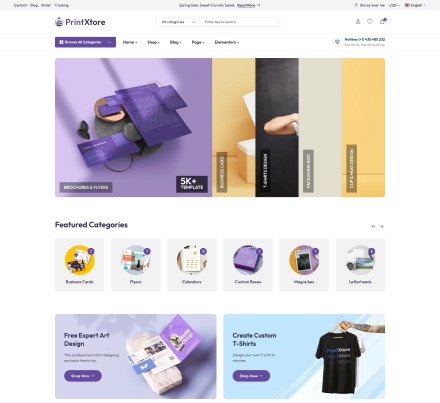The image size is (440, 403).
Task: Click the PrintXtore logo
Action: coord(80,22)
